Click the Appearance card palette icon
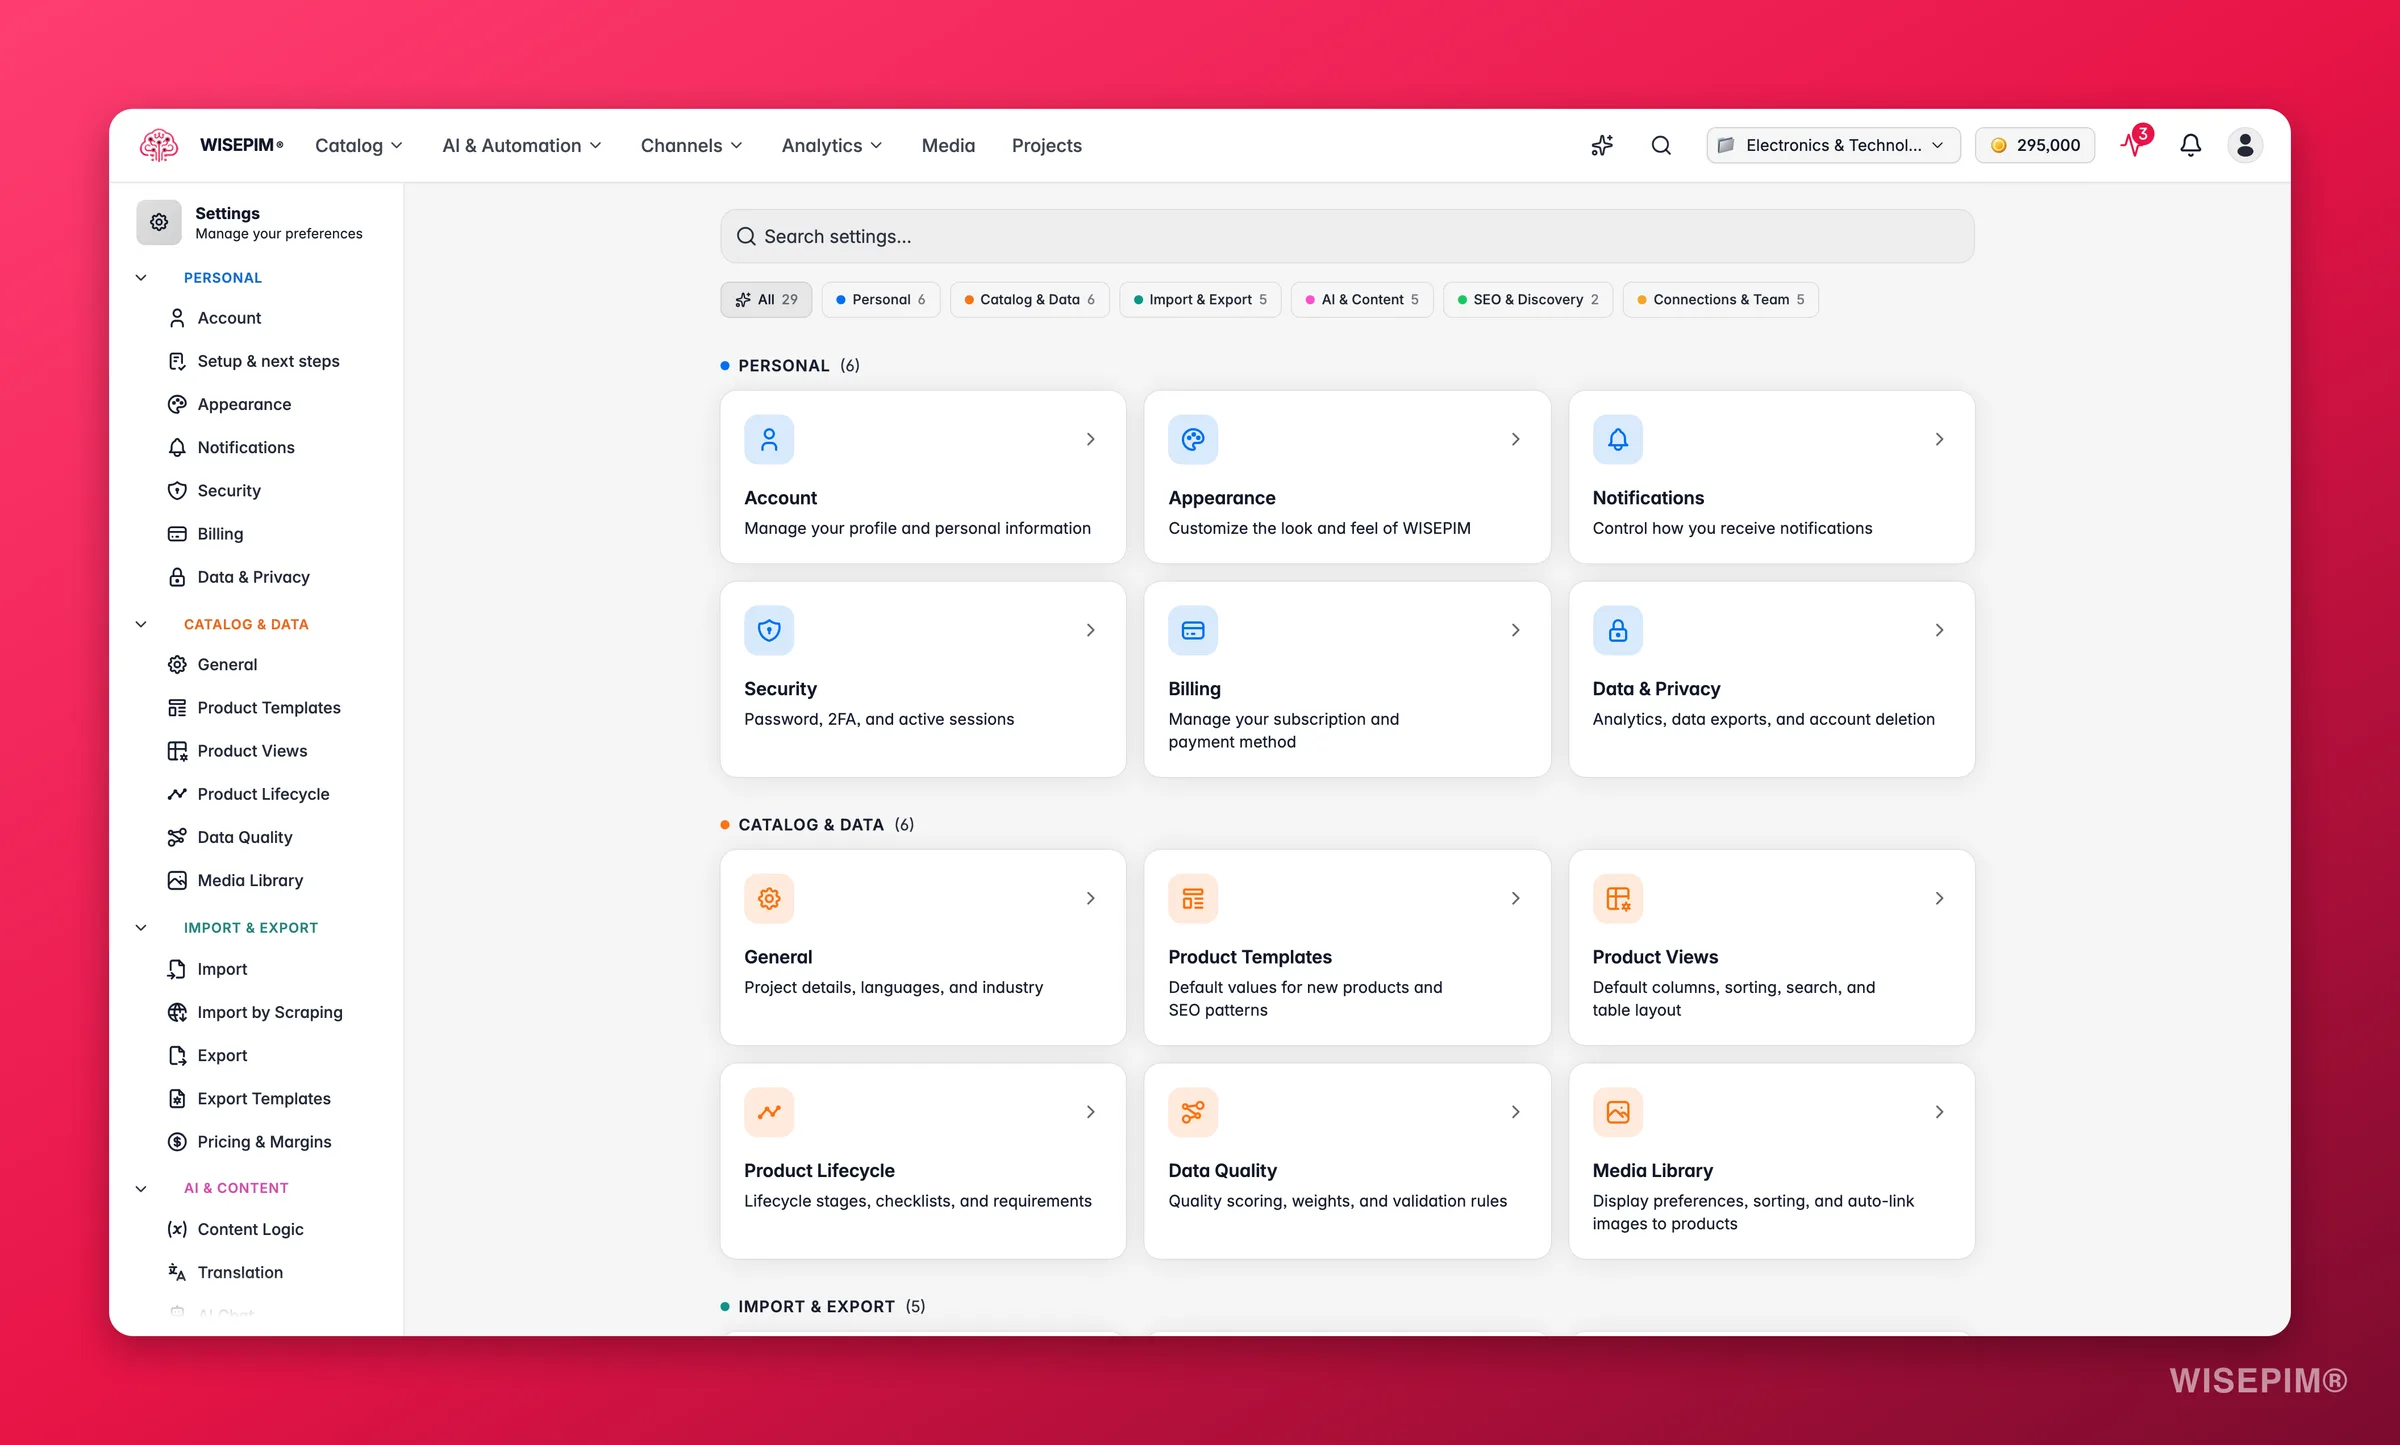Viewport: 2400px width, 1445px height. click(1193, 439)
